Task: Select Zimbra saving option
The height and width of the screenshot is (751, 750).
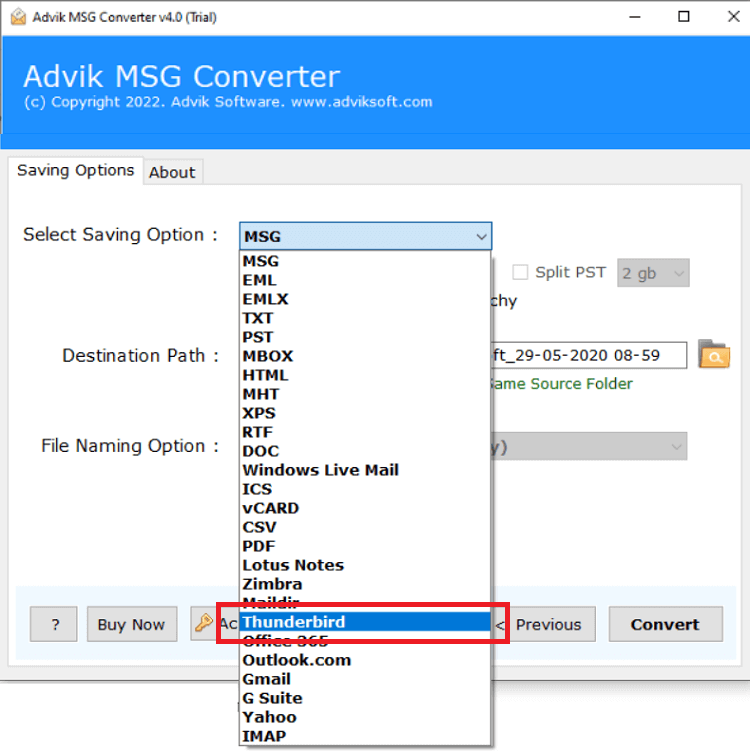Action: (x=365, y=584)
